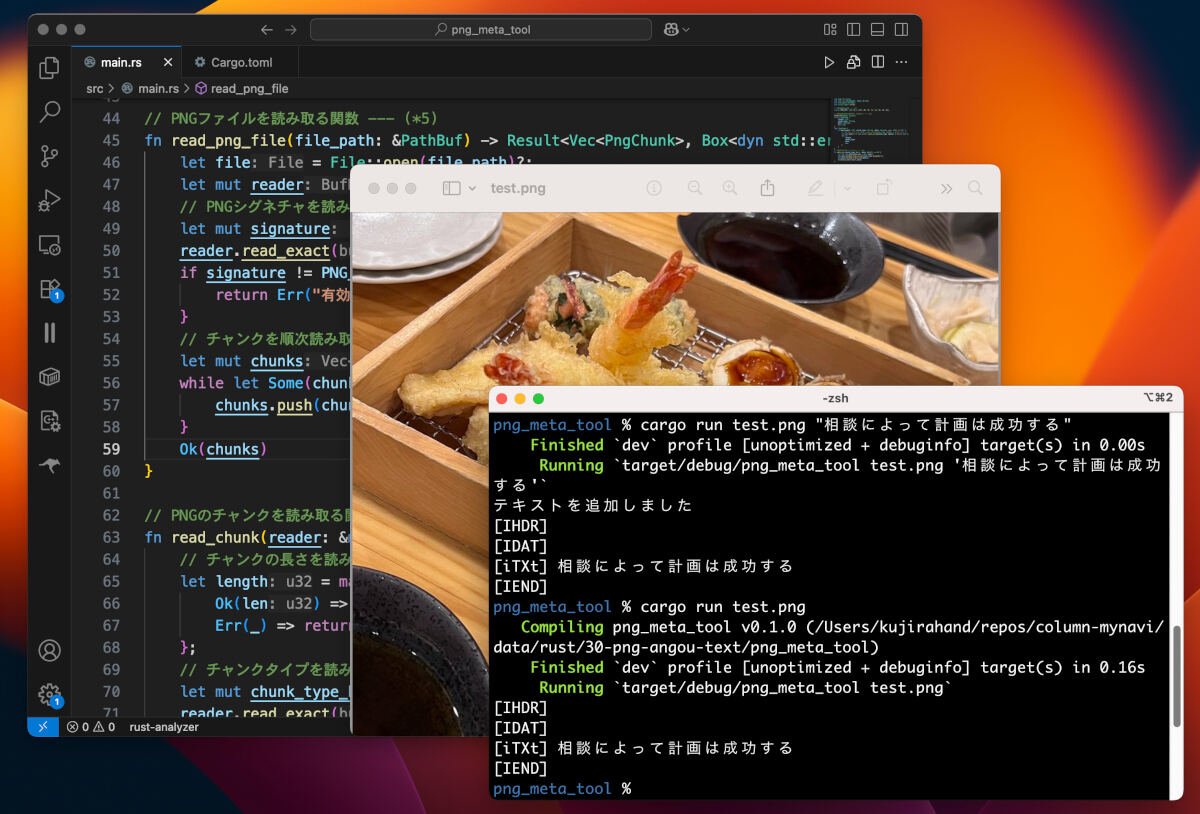Toggle the primary side bar layout button
The width and height of the screenshot is (1200, 814).
pos(853,30)
